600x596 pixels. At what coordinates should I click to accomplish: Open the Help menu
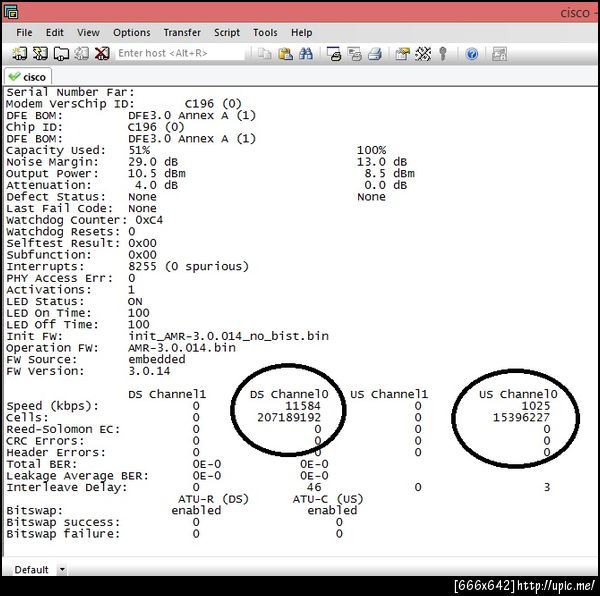tap(302, 33)
